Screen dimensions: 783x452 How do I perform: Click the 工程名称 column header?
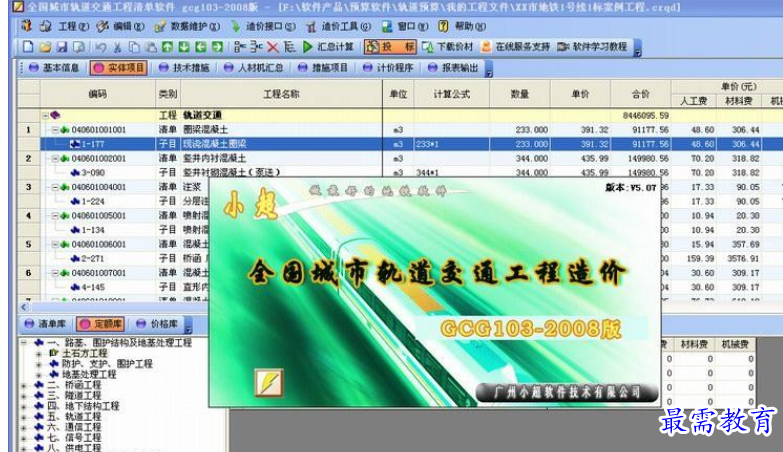tap(281, 94)
